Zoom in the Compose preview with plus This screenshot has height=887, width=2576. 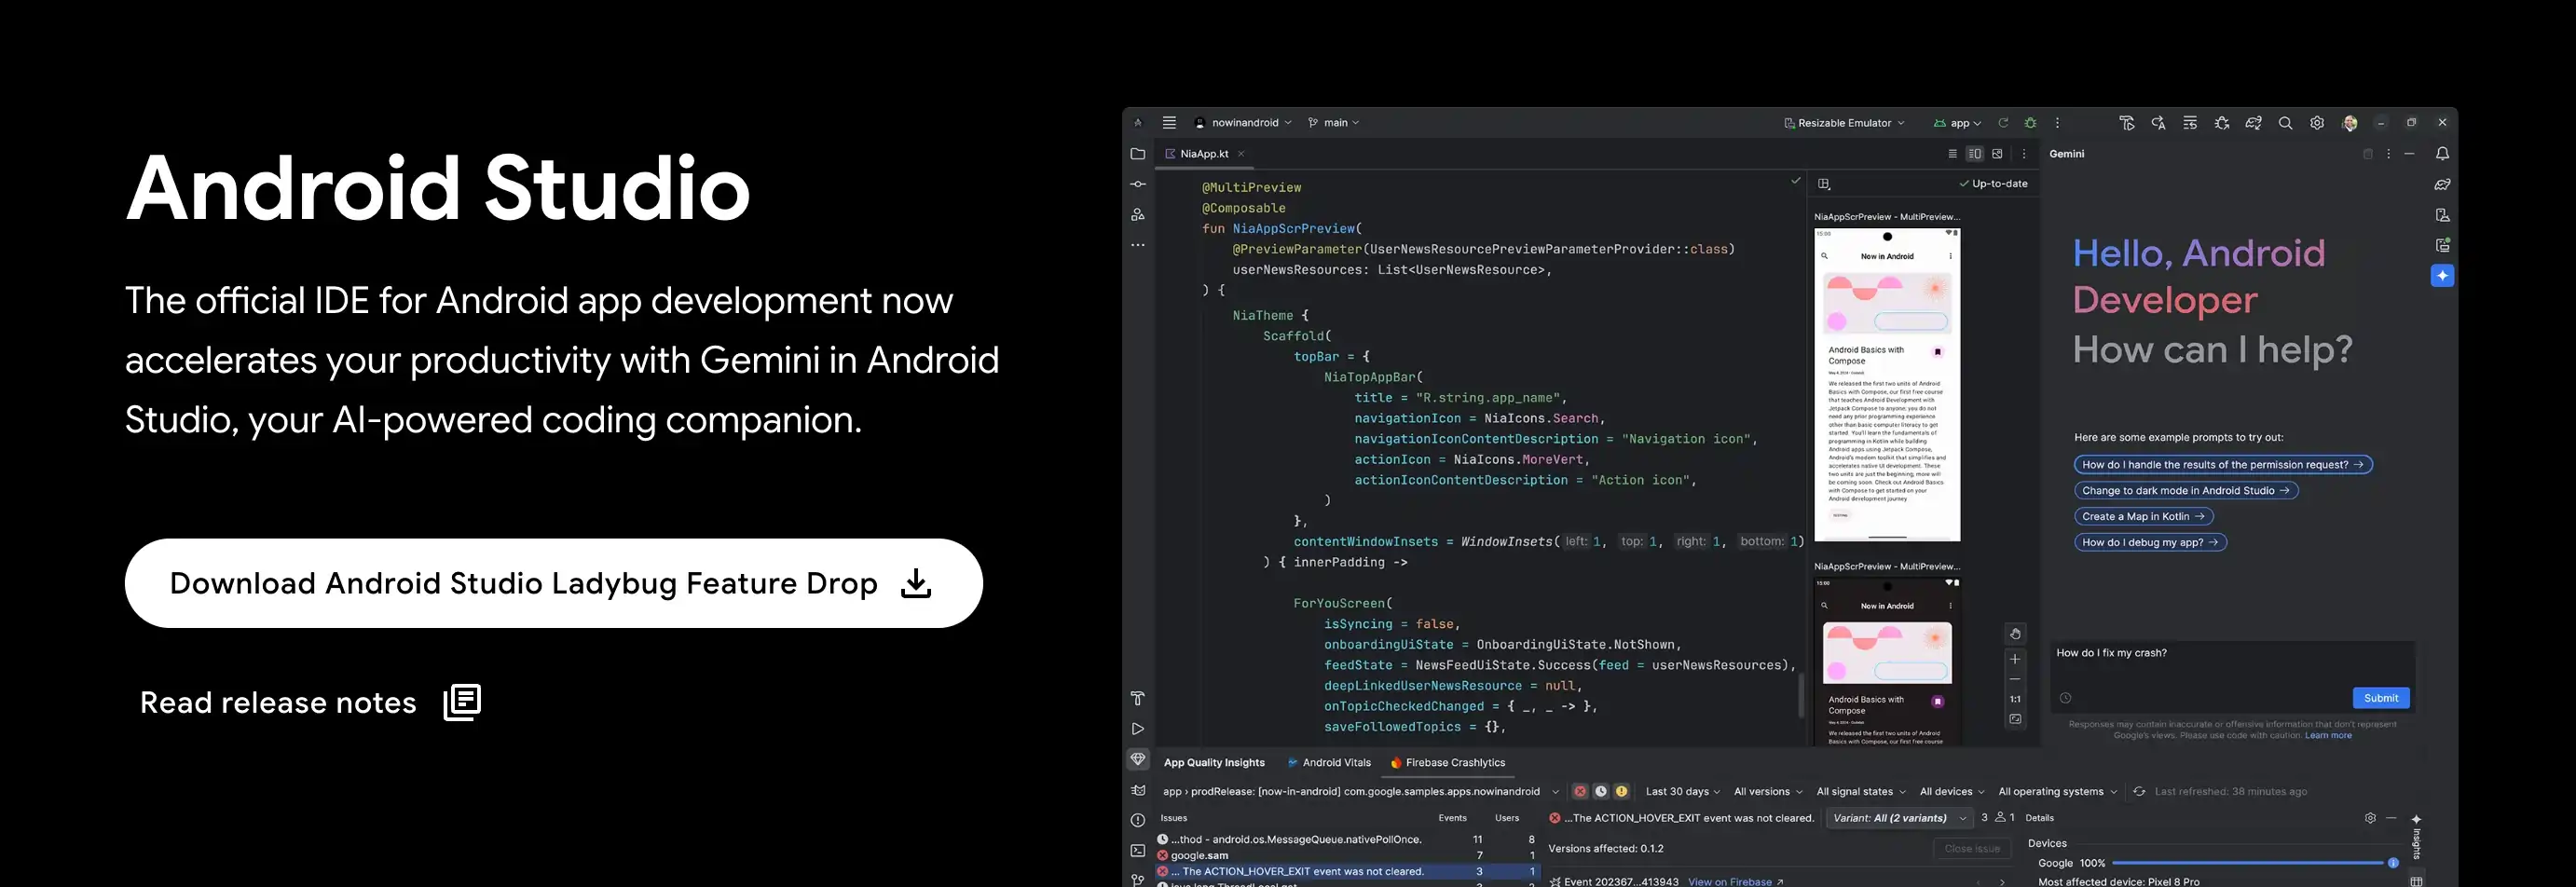tap(2015, 659)
